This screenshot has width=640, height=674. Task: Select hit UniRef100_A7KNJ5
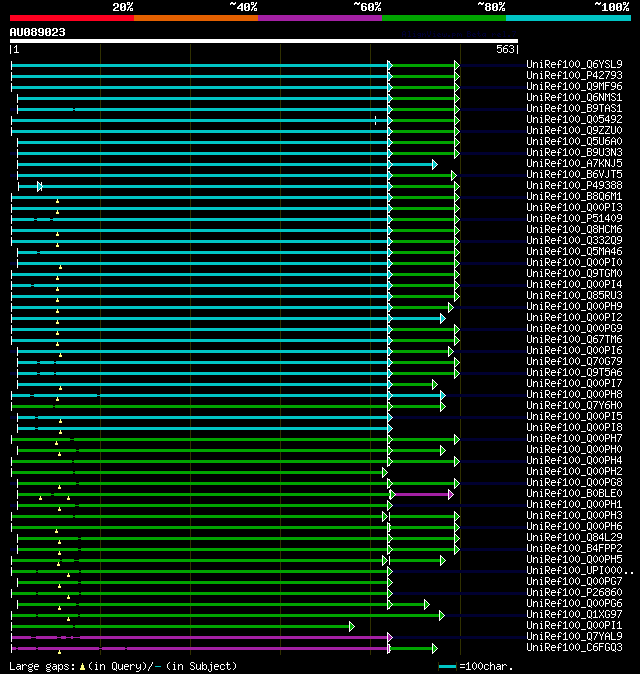(x=574, y=163)
